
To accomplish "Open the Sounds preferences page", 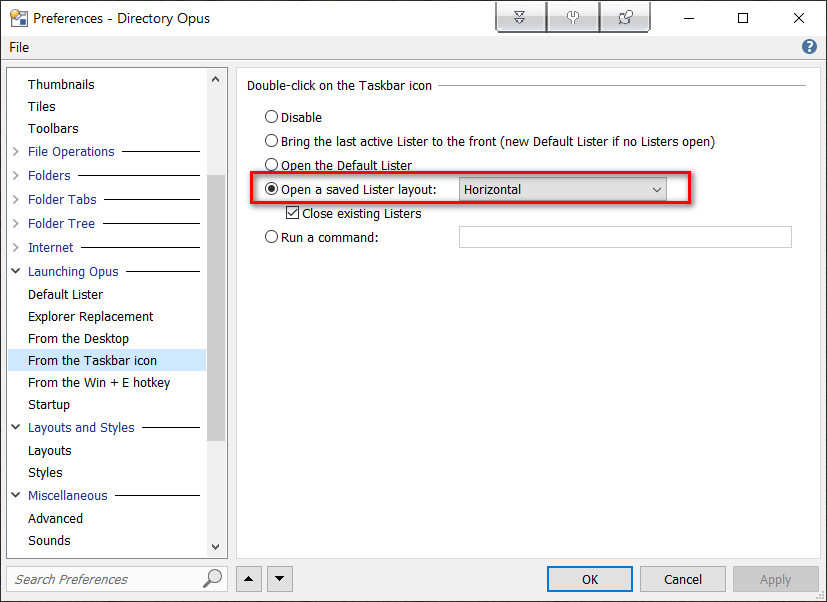I will tap(49, 541).
